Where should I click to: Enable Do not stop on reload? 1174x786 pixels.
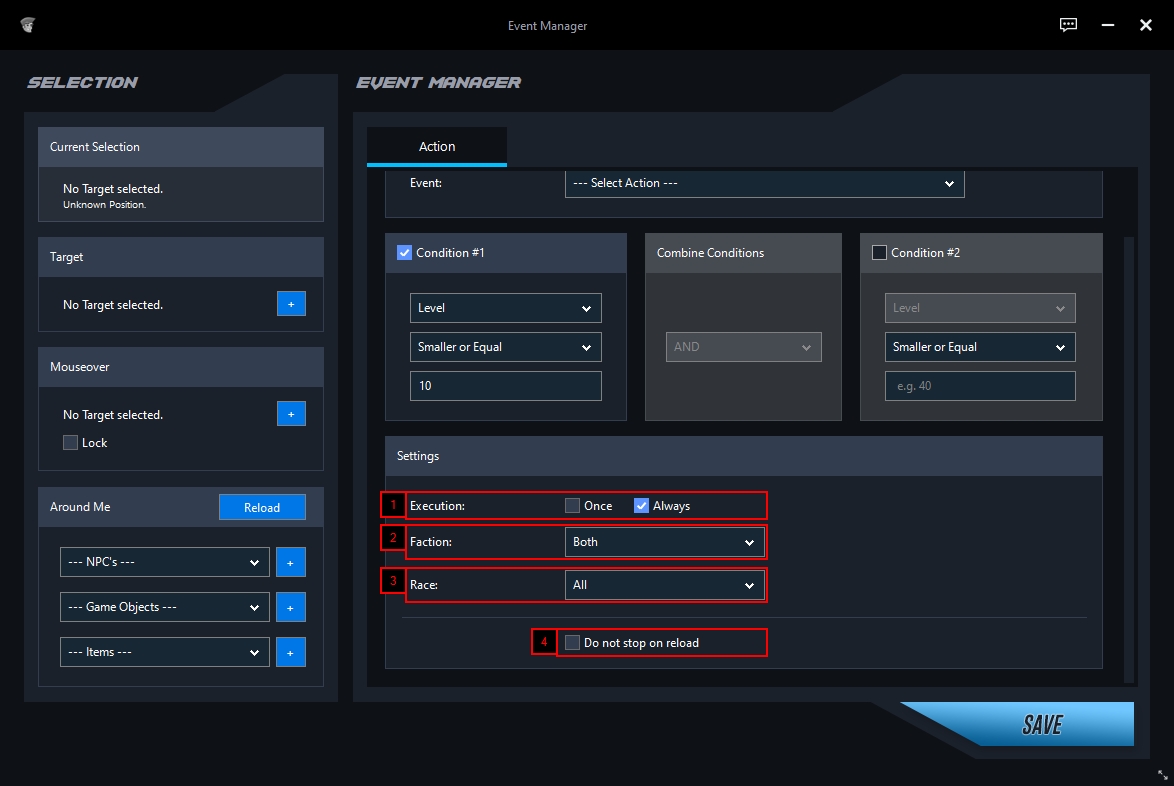572,642
